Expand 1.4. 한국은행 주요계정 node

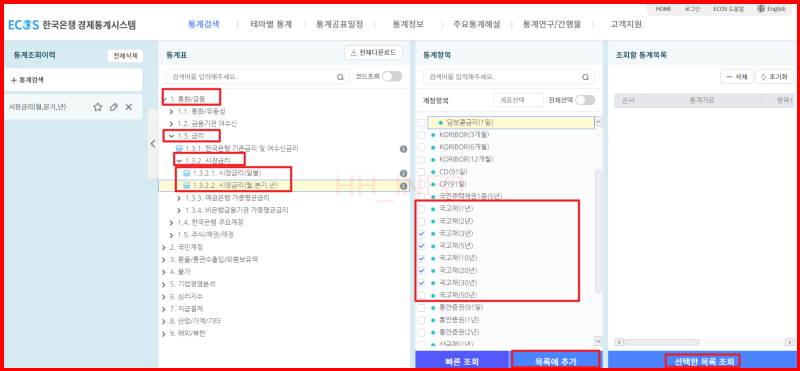coord(172,222)
